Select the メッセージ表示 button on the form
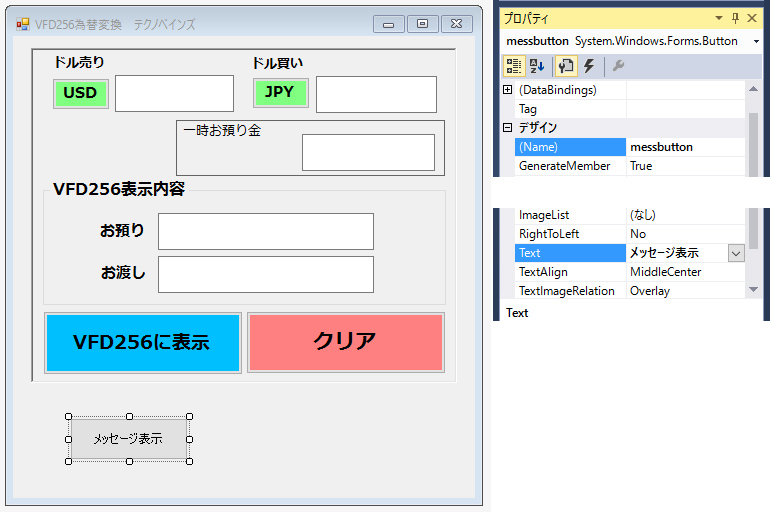Screen dimensions: 770x512 pos(129,439)
